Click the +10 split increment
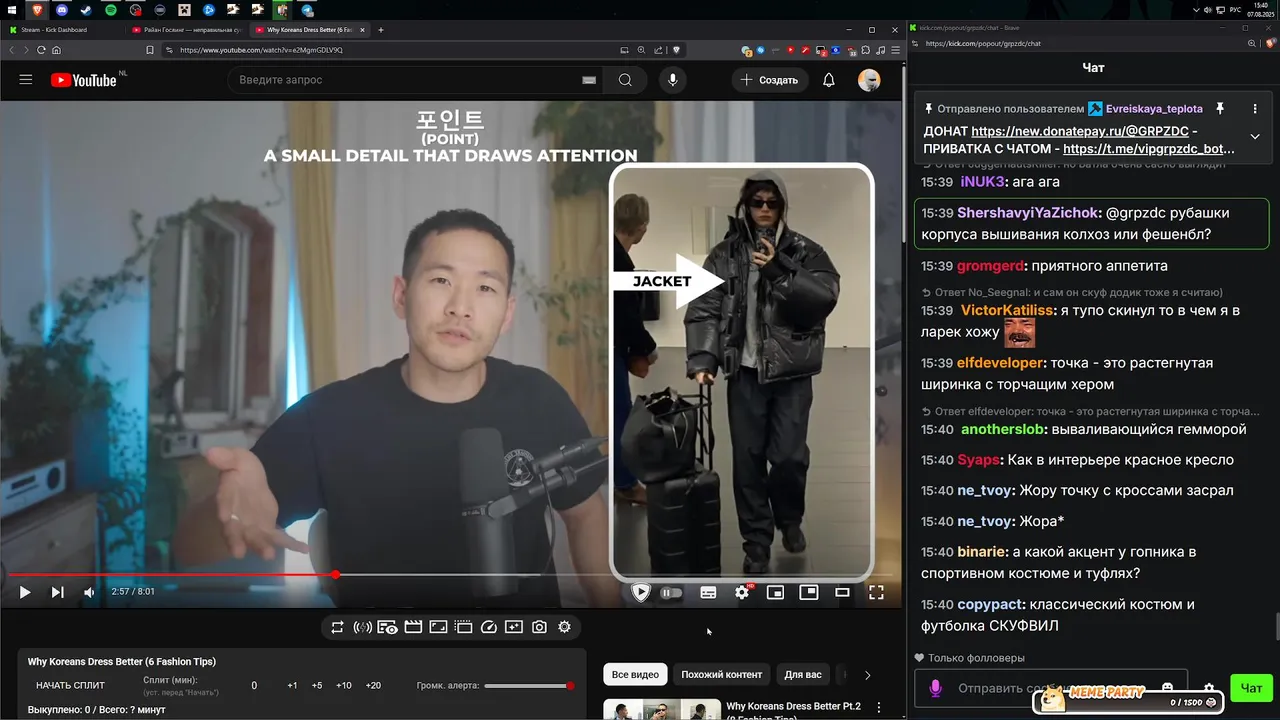 pos(344,686)
